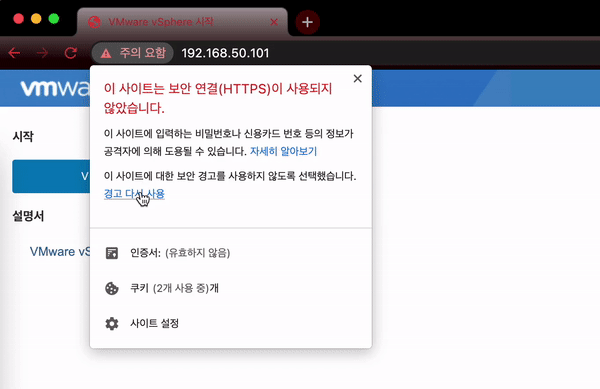The height and width of the screenshot is (389, 600).
Task: Open 인증서 (유효하지 않음) certificate details
Action: (231, 253)
